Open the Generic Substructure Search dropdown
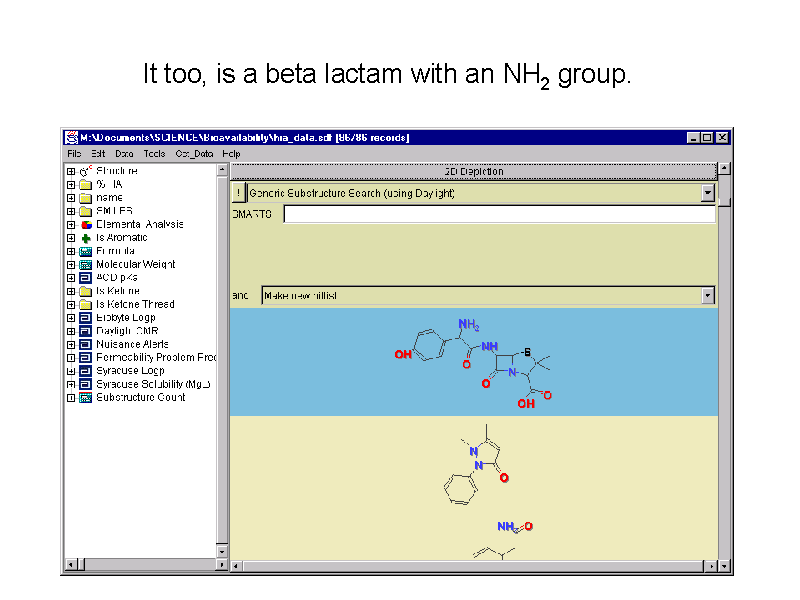This screenshot has width=800, height=600. pos(708,193)
